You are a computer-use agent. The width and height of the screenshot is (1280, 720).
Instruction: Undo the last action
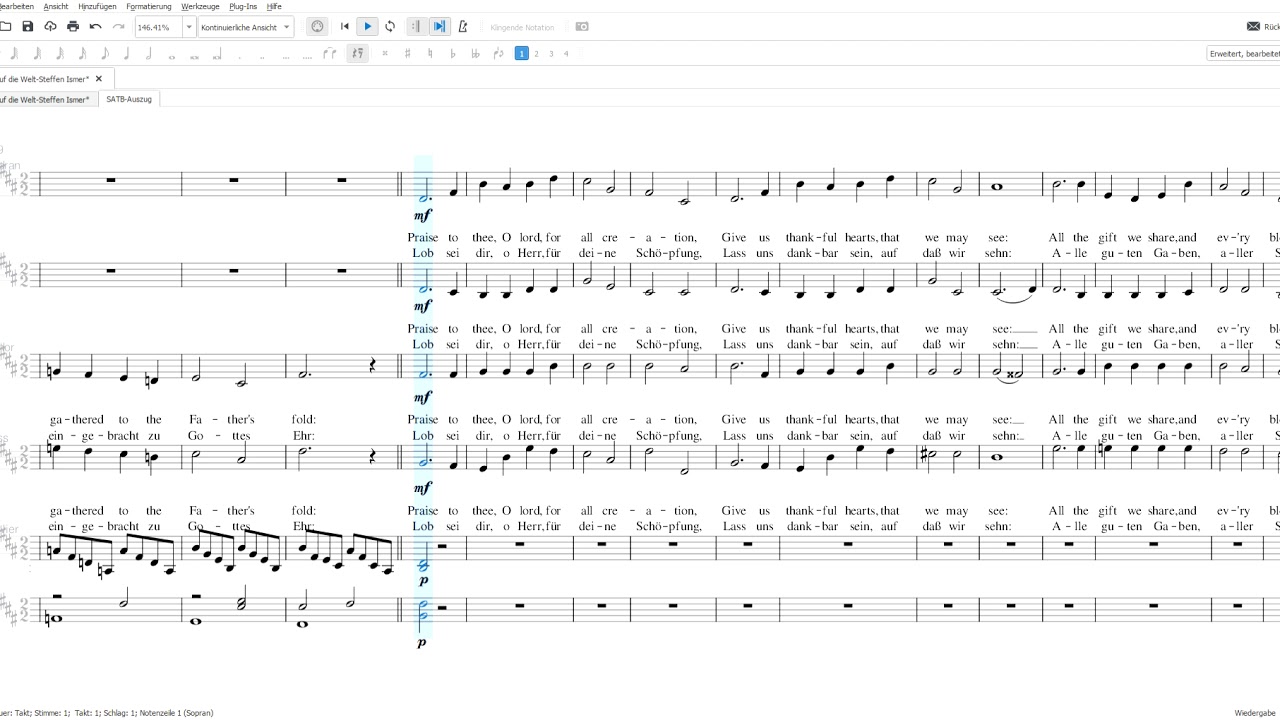pyautogui.click(x=96, y=27)
